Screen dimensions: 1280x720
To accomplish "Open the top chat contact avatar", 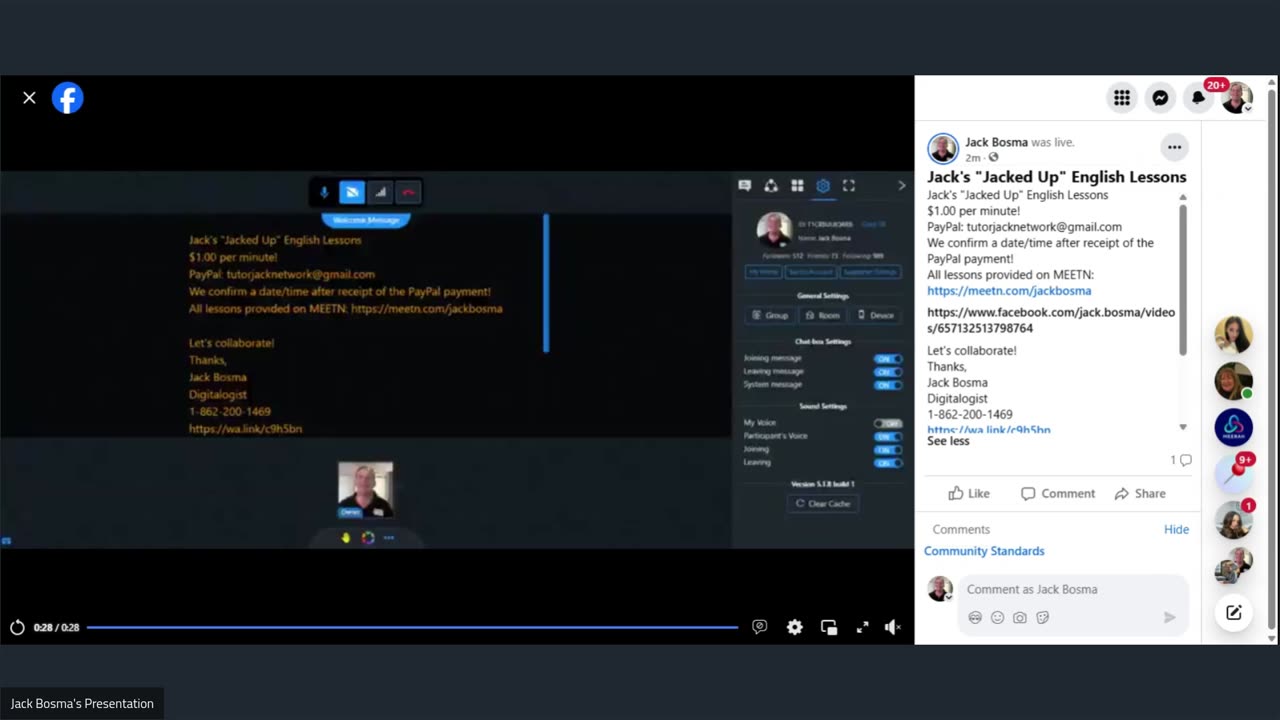I will [1233, 335].
